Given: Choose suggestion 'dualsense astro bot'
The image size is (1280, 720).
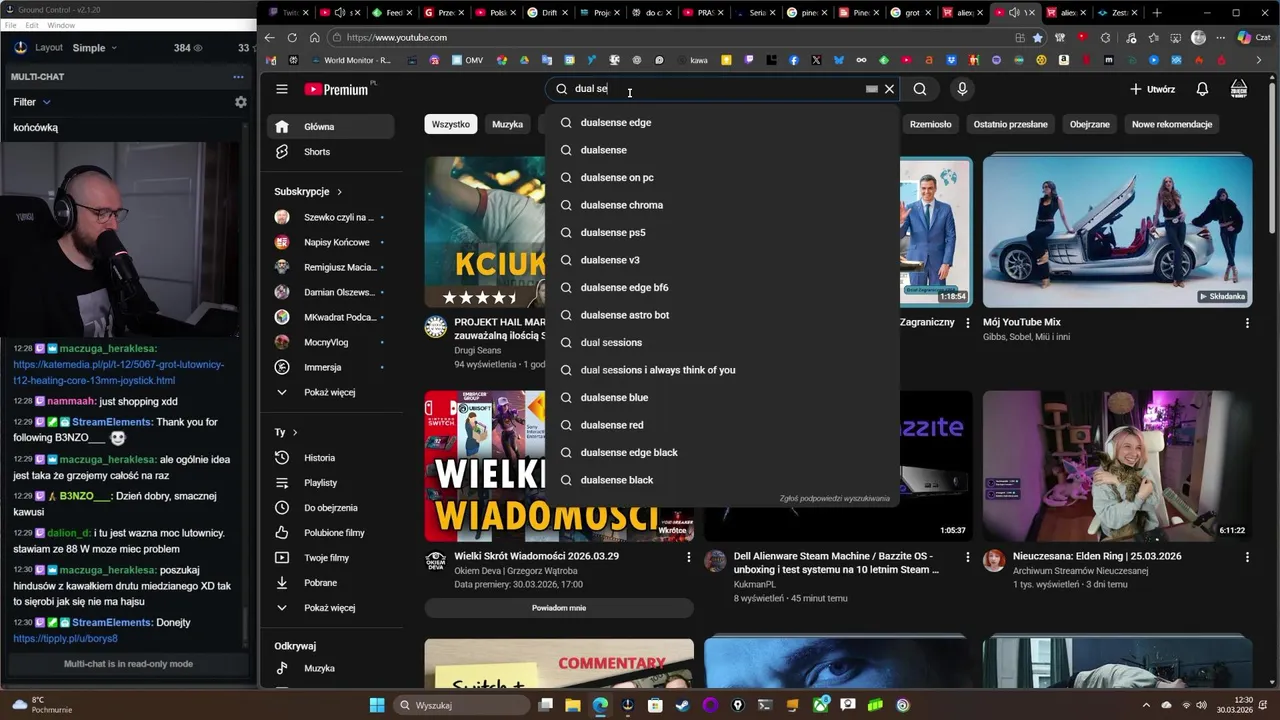Looking at the screenshot, I should 722,315.
